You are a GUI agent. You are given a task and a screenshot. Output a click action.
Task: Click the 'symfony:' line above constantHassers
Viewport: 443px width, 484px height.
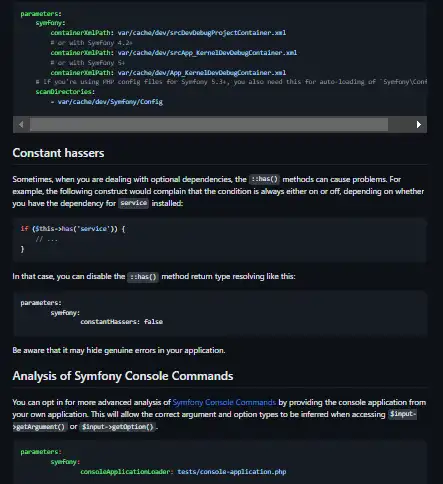click(x=65, y=313)
